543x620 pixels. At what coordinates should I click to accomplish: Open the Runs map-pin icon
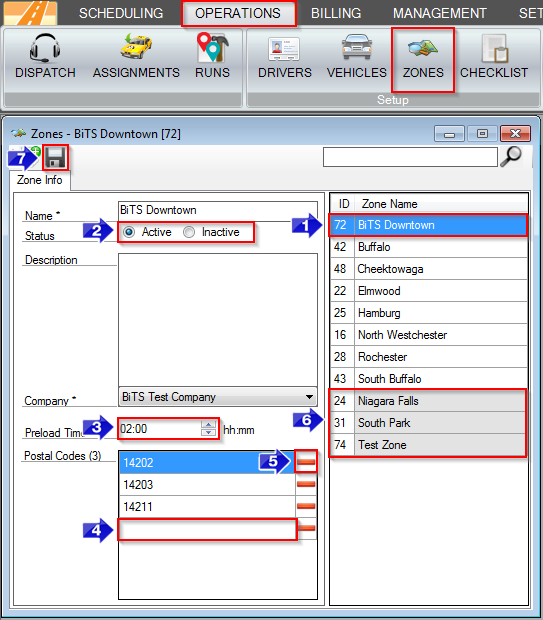(x=212, y=47)
